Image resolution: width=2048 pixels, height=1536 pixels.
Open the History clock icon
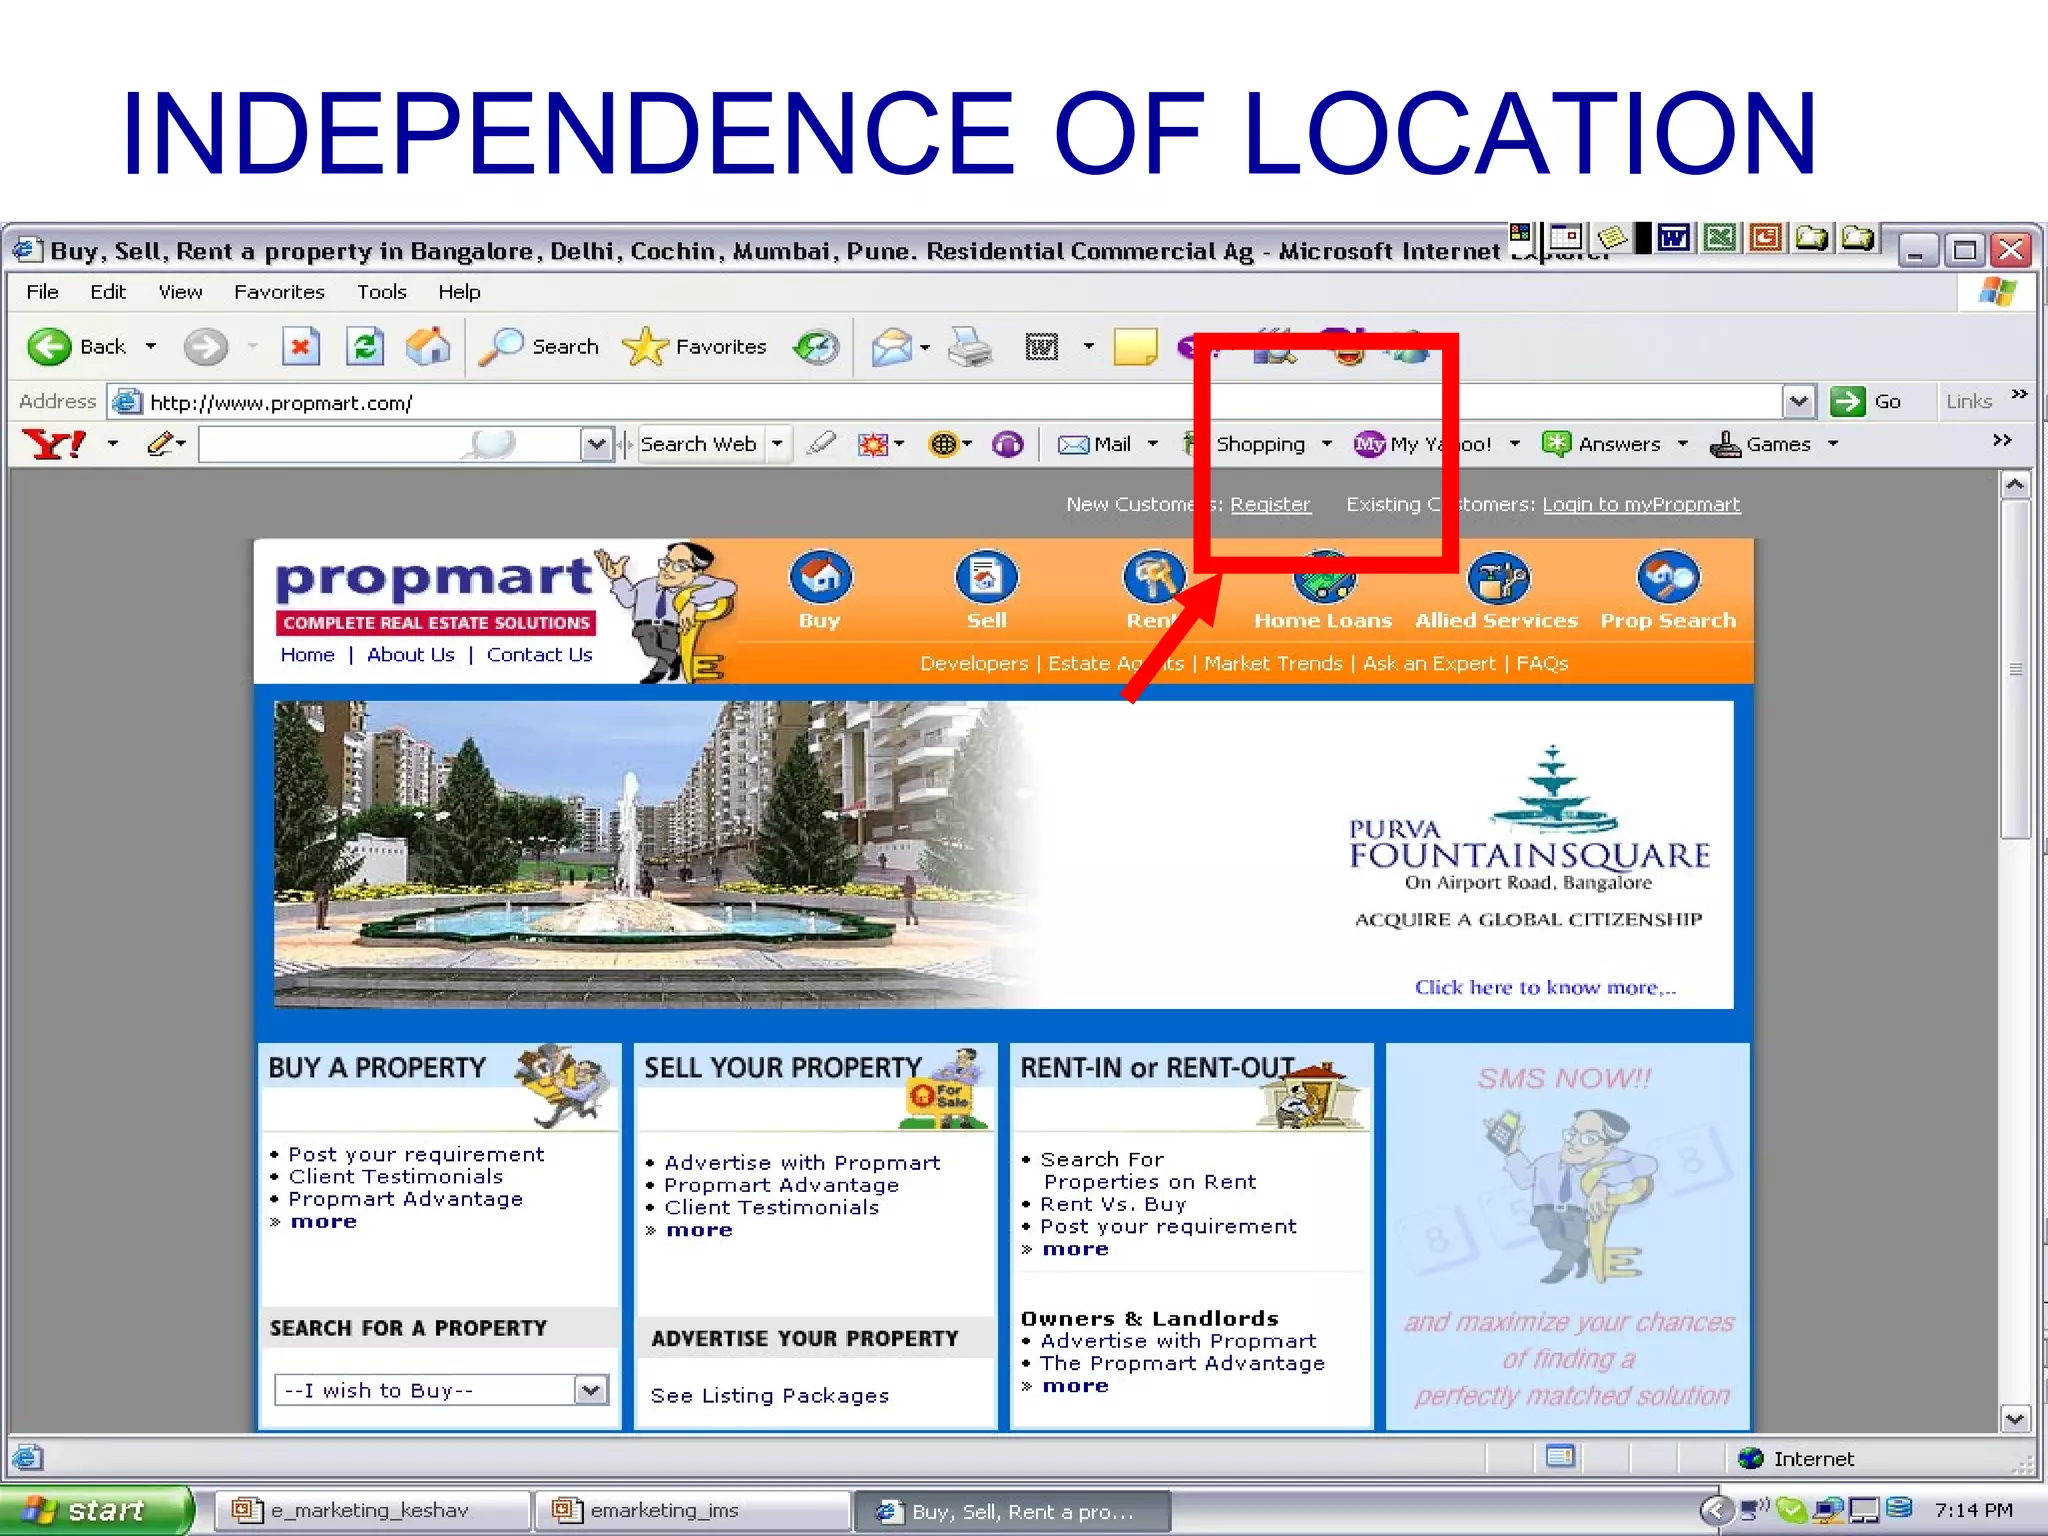tap(816, 347)
